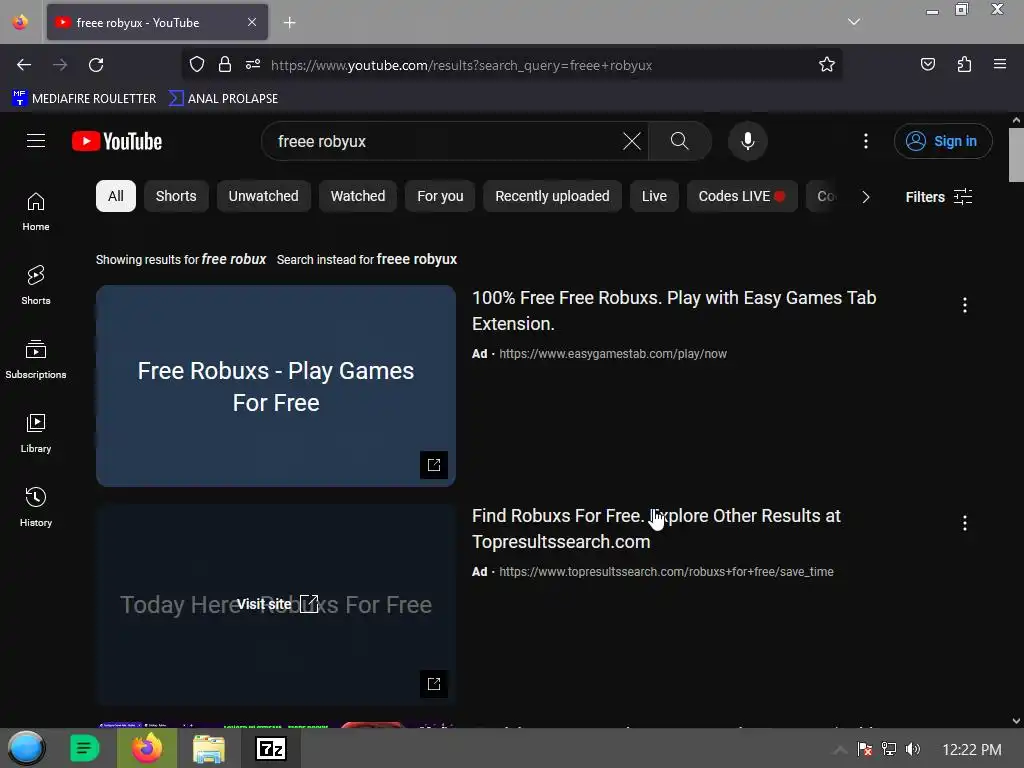Screen dimensions: 1024x768
Task: Click Visit site on second ad thumbnail
Action: coord(277,604)
